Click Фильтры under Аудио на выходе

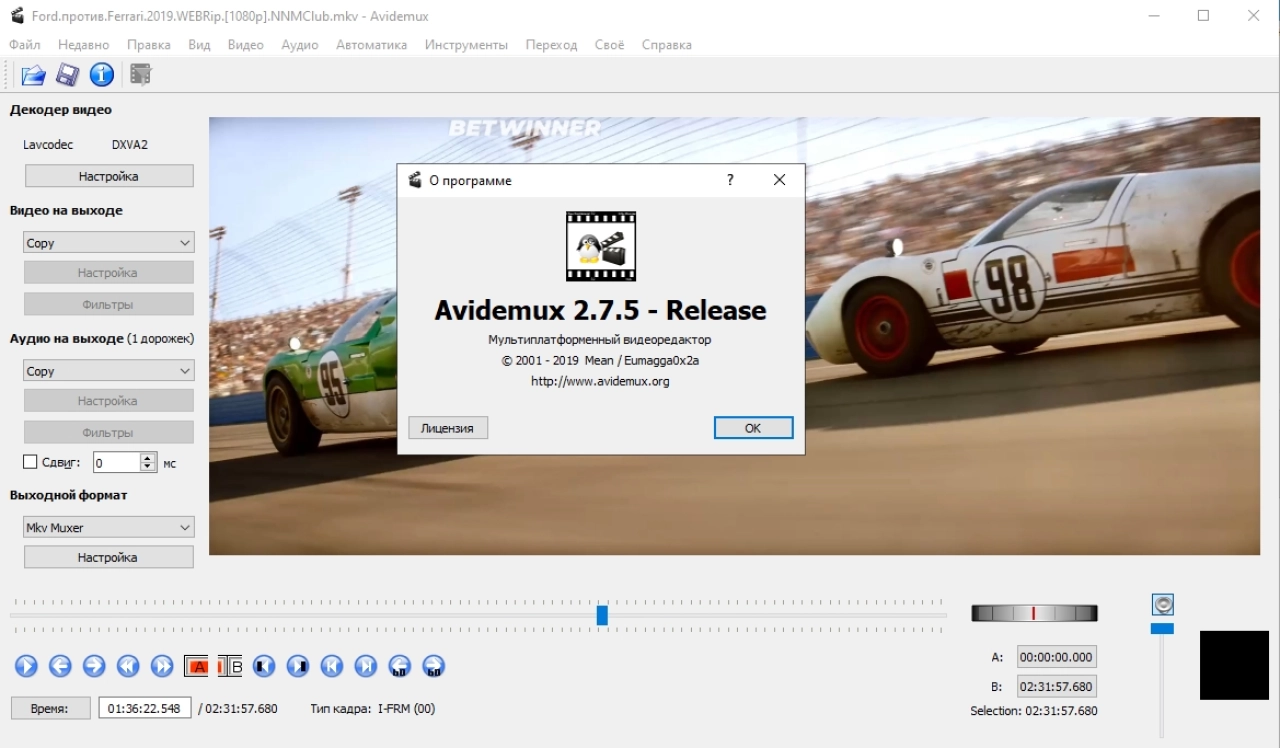[108, 433]
